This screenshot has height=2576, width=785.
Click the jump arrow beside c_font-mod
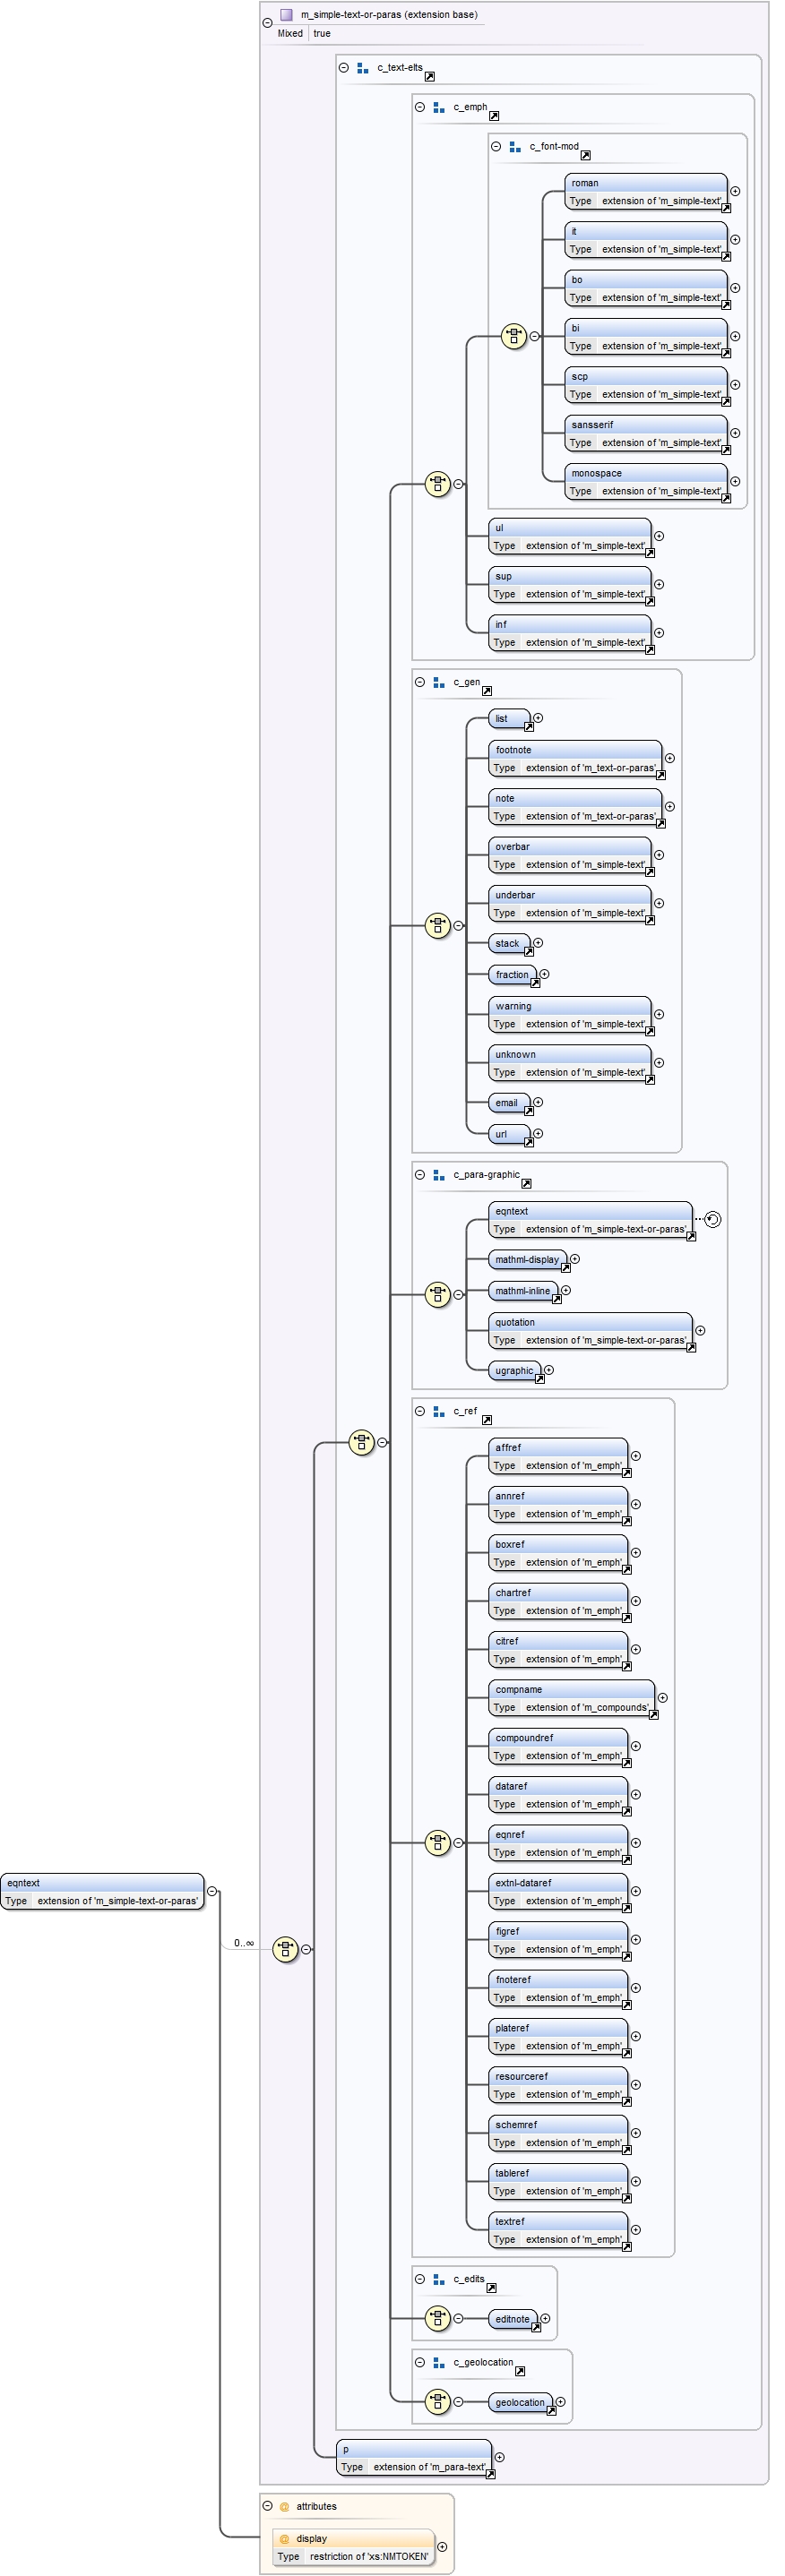coord(585,155)
